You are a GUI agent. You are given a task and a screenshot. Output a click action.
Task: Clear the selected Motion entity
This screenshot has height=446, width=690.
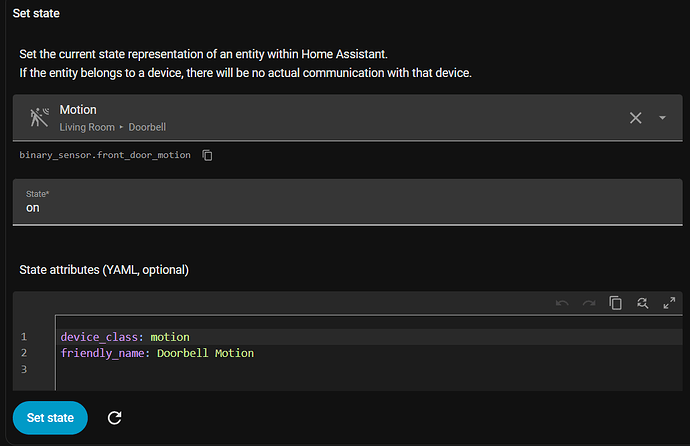pyautogui.click(x=635, y=118)
